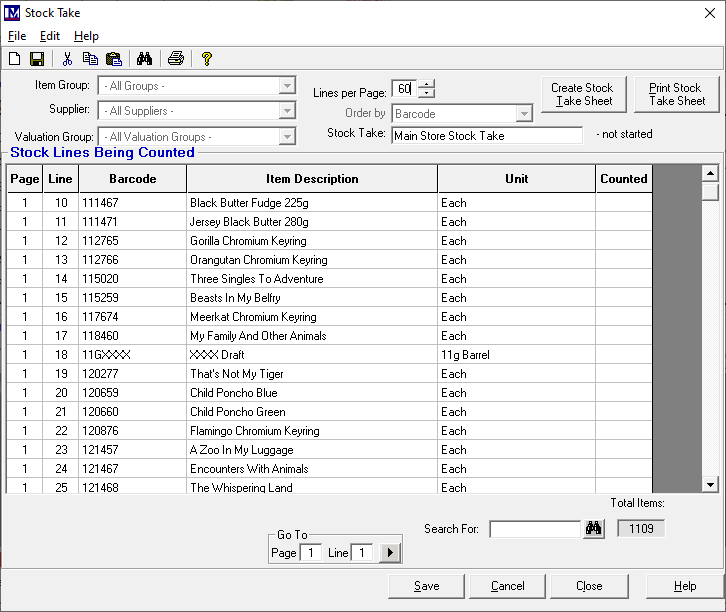Screen dimensions: 726x612
Task: Open the Valuation Group dropdown
Action: (x=288, y=137)
